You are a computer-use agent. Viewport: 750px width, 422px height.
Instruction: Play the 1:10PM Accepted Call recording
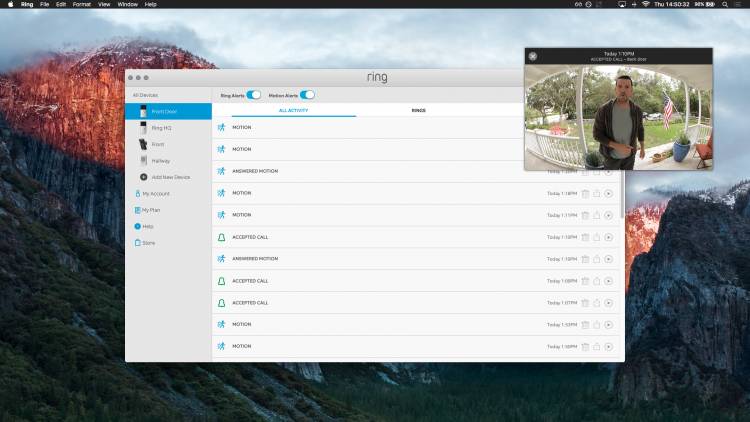point(608,237)
